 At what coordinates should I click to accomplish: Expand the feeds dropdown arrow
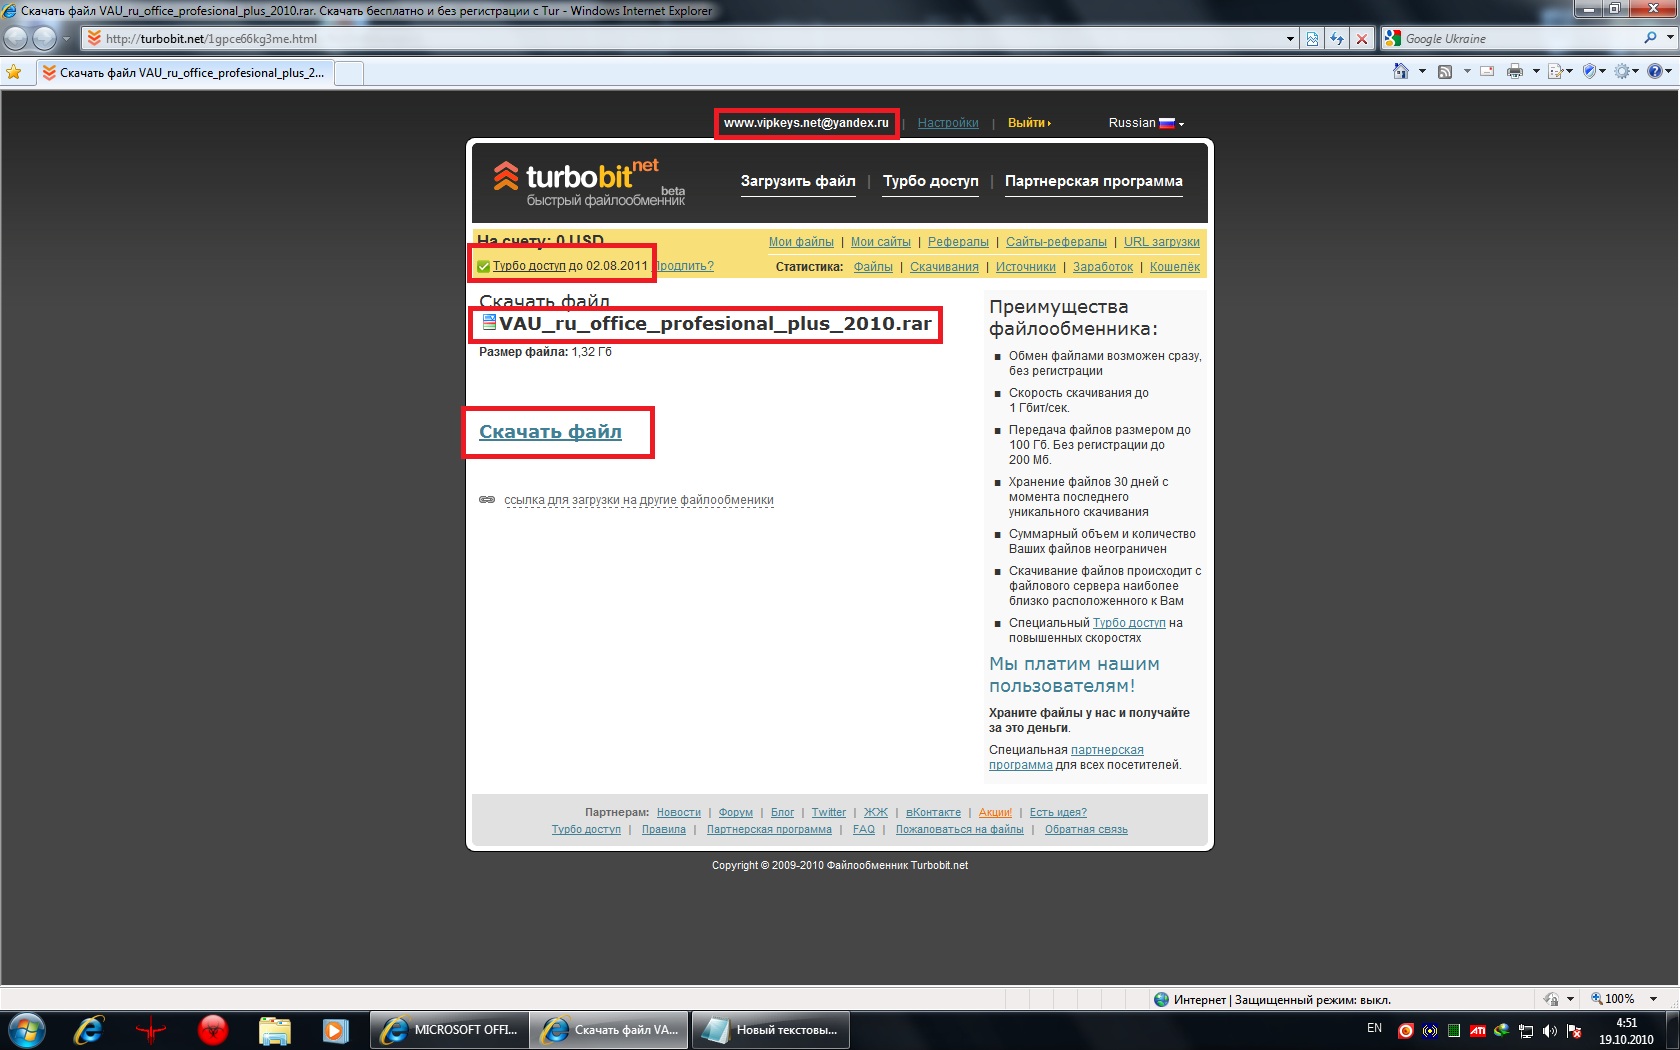coord(1466,71)
